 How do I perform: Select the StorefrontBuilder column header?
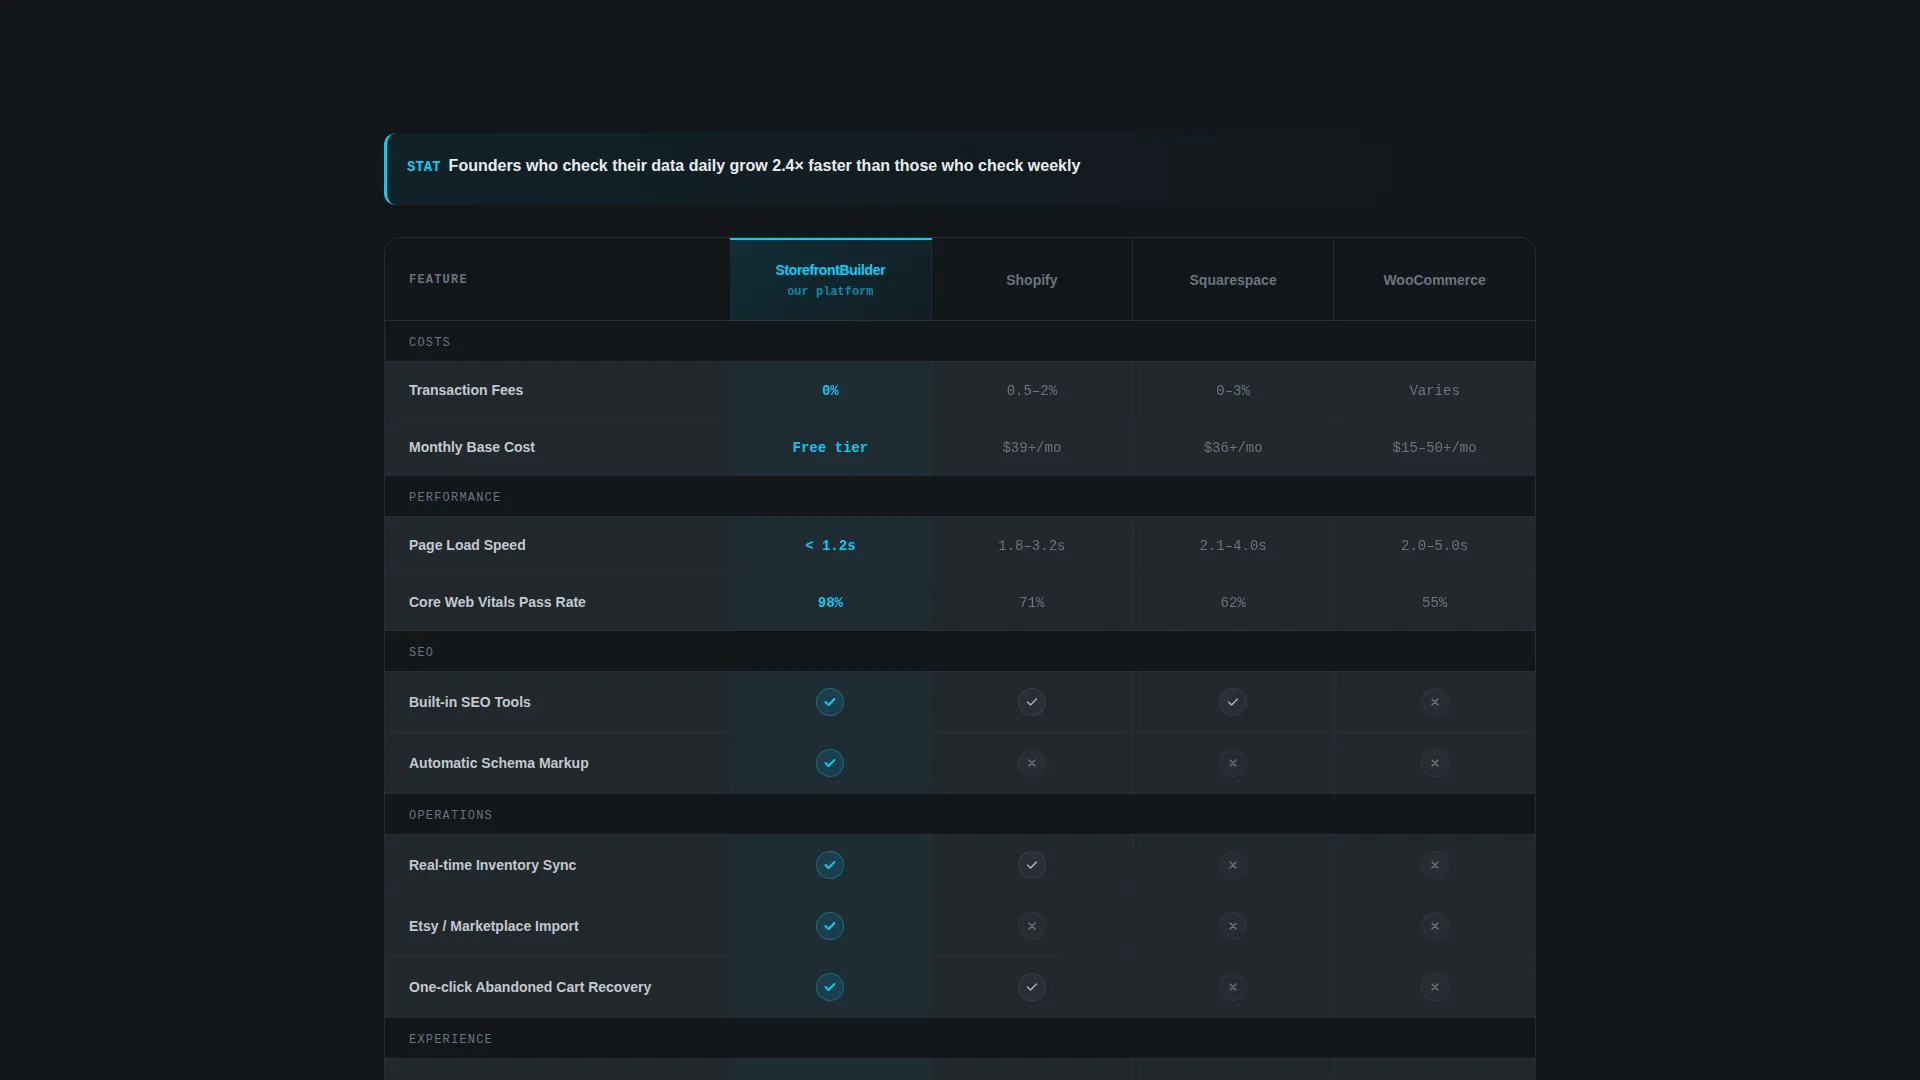830,279
